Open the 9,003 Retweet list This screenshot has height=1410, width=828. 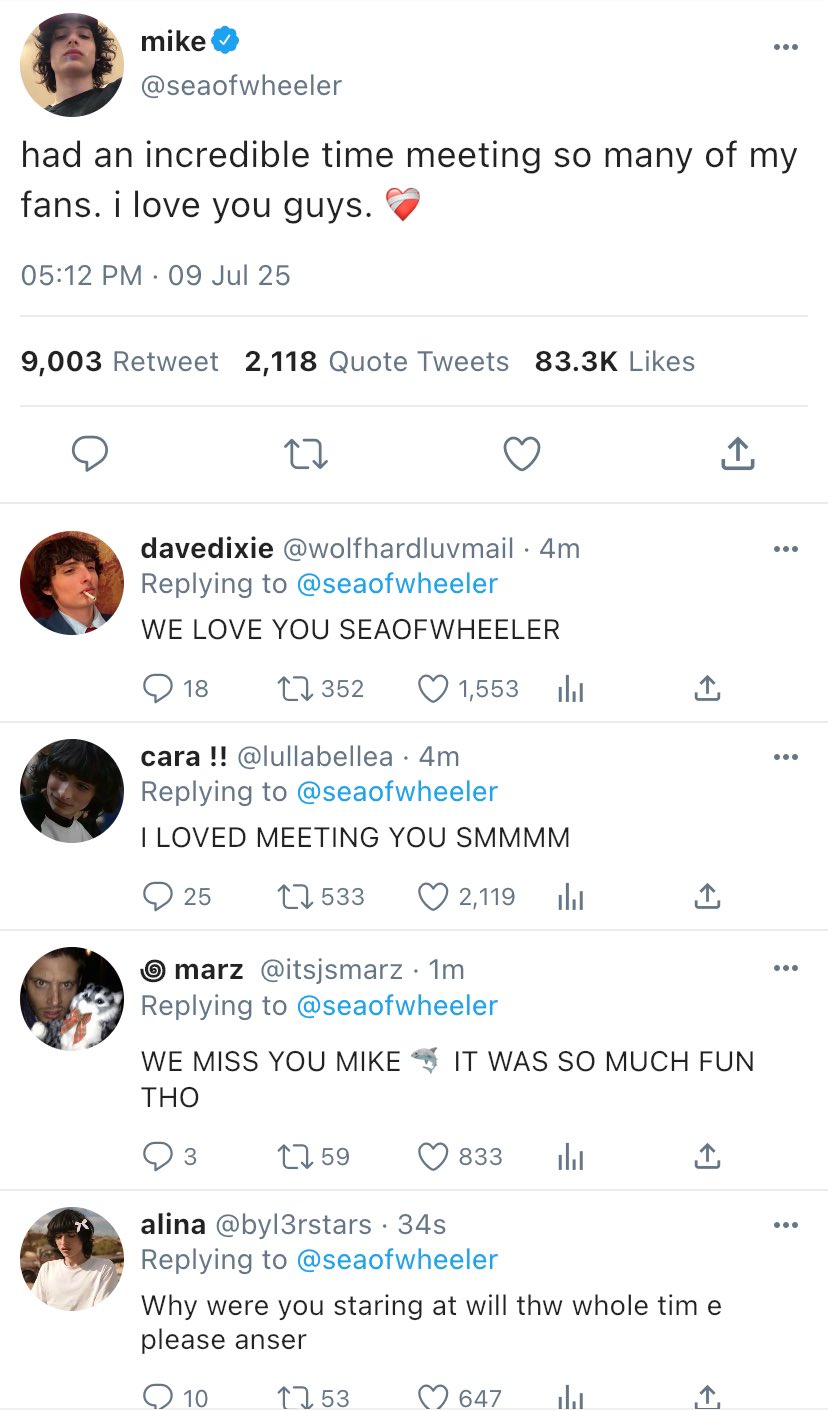point(119,361)
